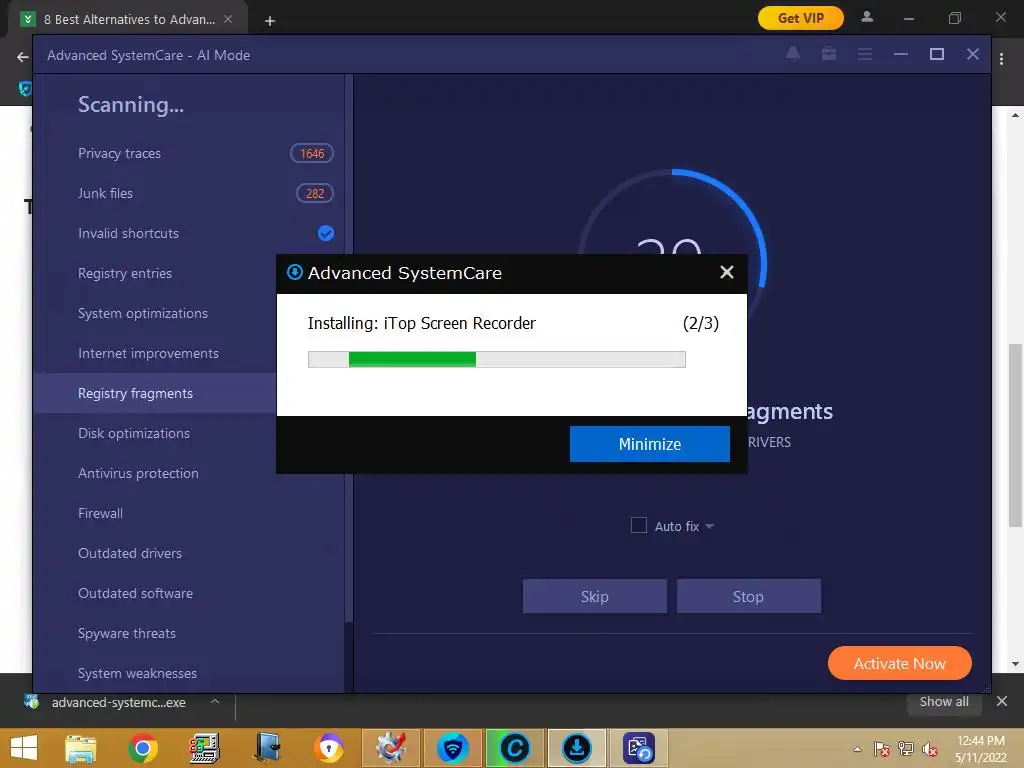Click the browser back arrow

point(22,57)
